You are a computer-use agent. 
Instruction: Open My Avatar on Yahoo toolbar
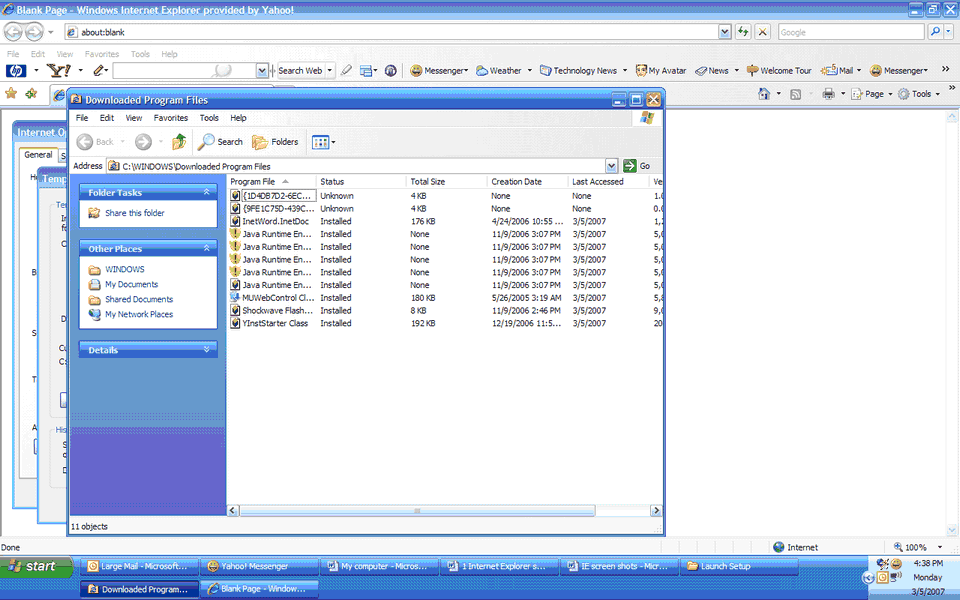661,70
